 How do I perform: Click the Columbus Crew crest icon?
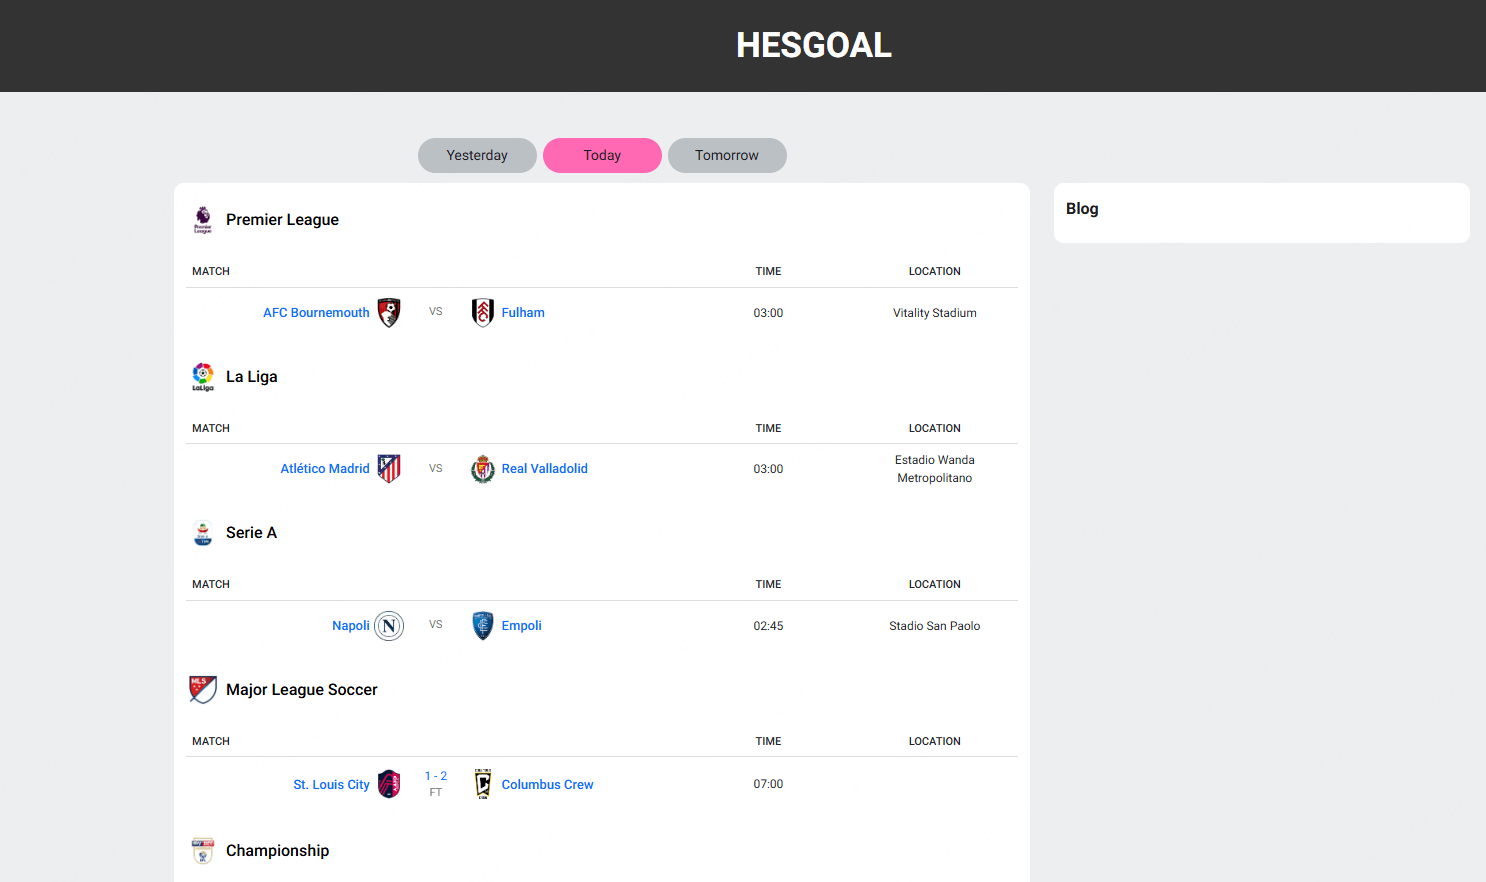click(483, 784)
